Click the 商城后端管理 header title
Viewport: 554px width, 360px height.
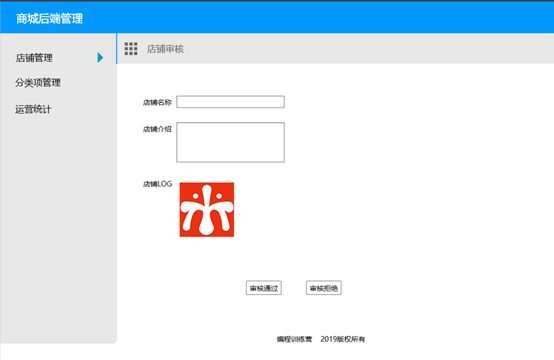point(49,18)
